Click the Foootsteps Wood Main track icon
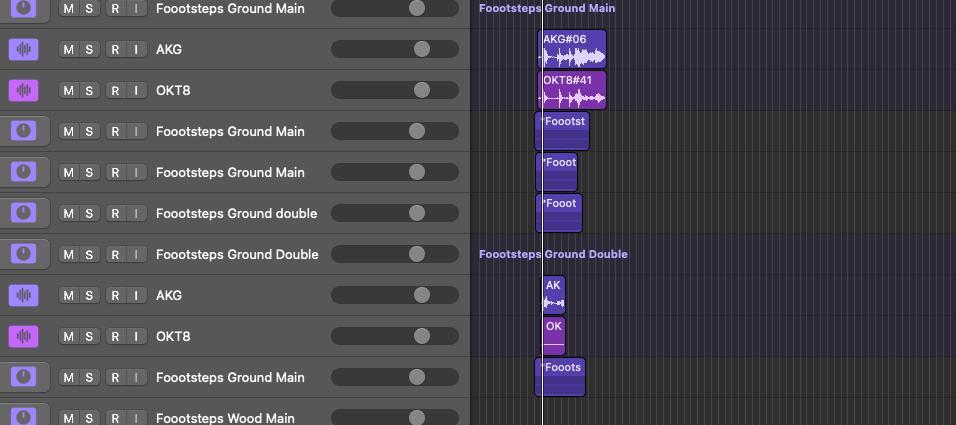Image resolution: width=956 pixels, height=425 pixels. click(x=23, y=417)
